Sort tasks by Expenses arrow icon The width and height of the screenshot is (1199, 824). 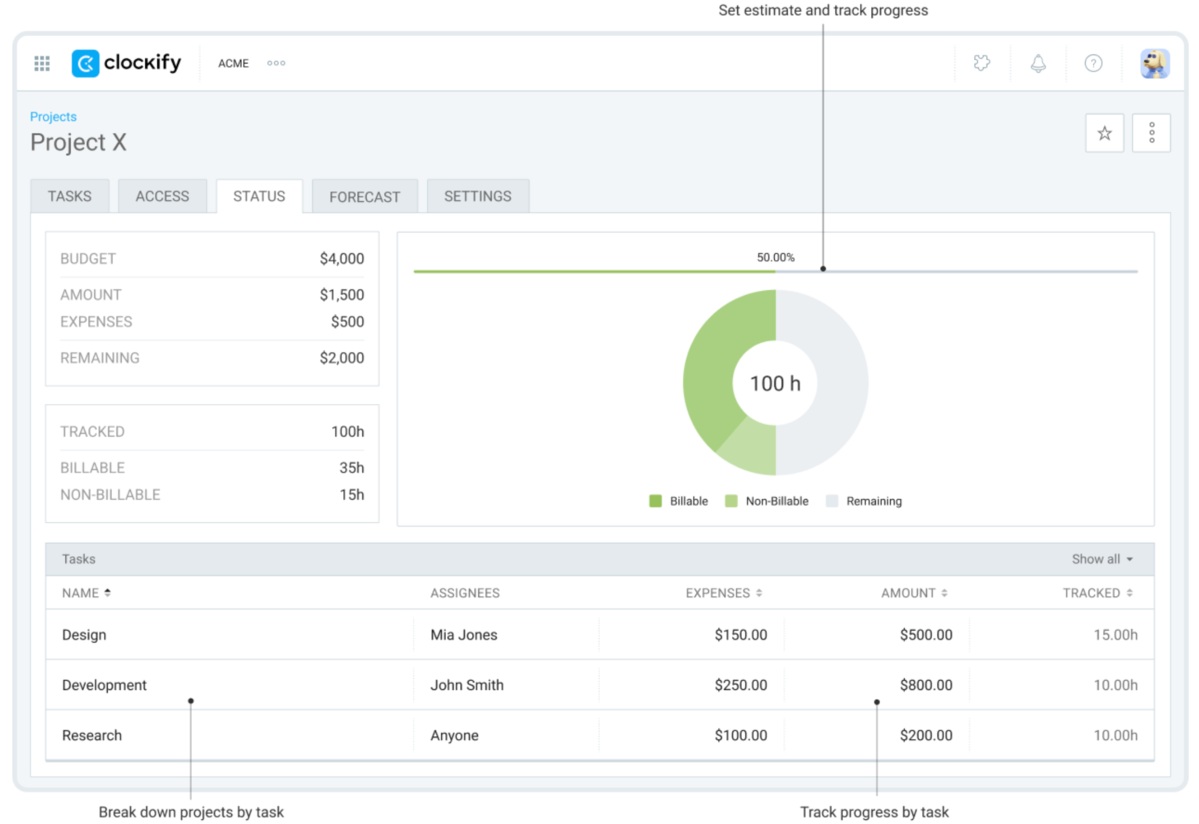coord(759,592)
